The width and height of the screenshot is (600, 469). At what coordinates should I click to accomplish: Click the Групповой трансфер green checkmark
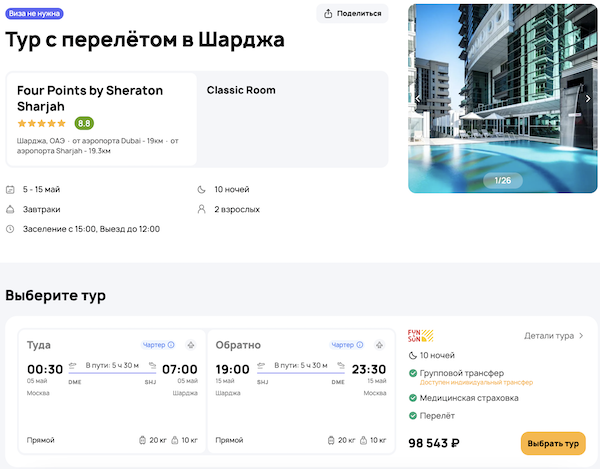tap(413, 374)
